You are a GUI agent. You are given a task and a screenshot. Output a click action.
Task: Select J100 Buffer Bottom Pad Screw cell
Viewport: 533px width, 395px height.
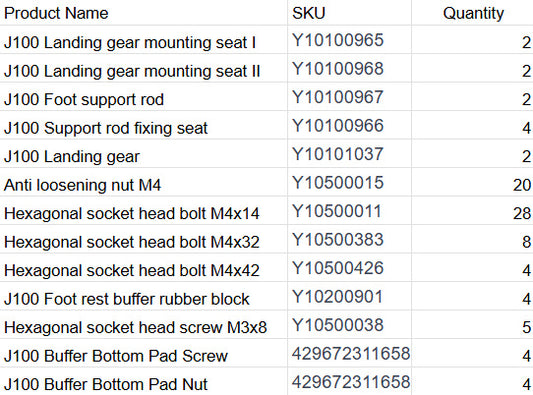click(x=143, y=354)
